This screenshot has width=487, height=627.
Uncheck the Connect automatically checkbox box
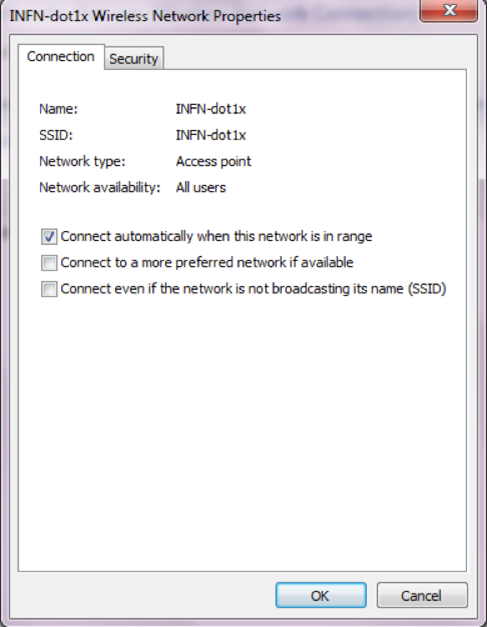coord(49,237)
